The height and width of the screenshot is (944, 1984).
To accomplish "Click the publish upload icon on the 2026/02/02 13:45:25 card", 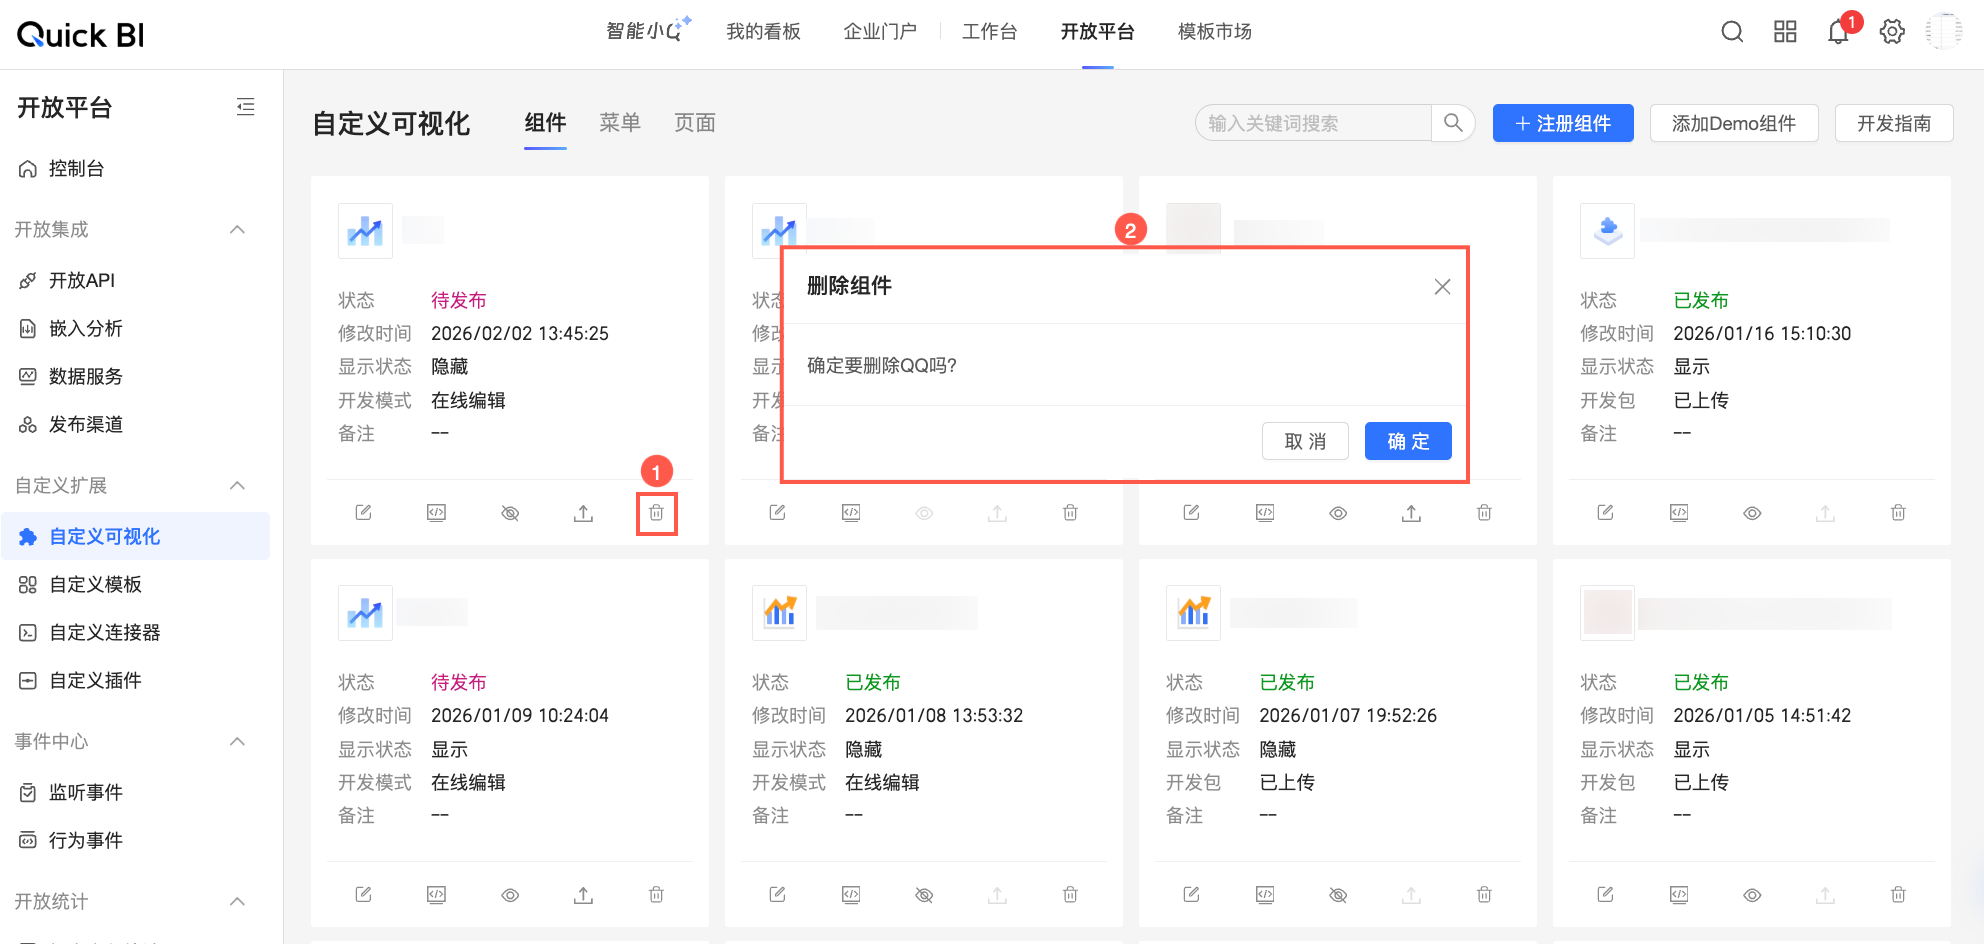I will coord(583,513).
